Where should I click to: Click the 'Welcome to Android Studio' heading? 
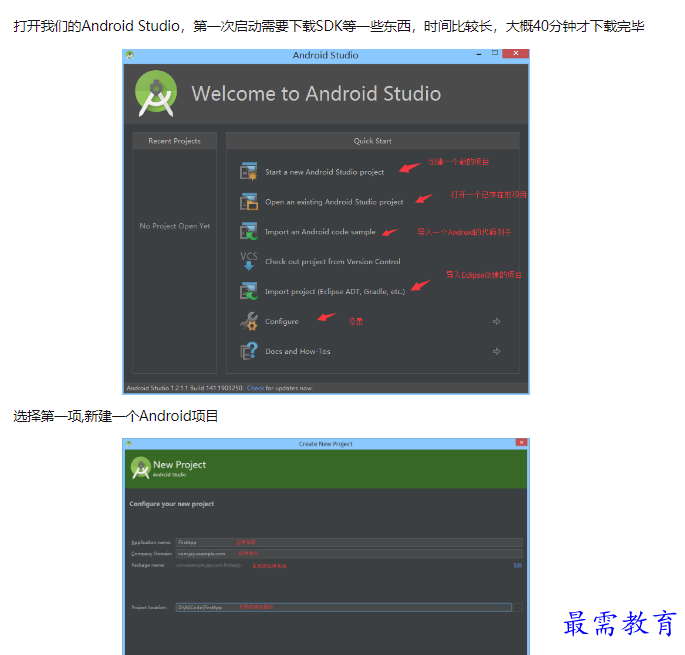tap(316, 94)
